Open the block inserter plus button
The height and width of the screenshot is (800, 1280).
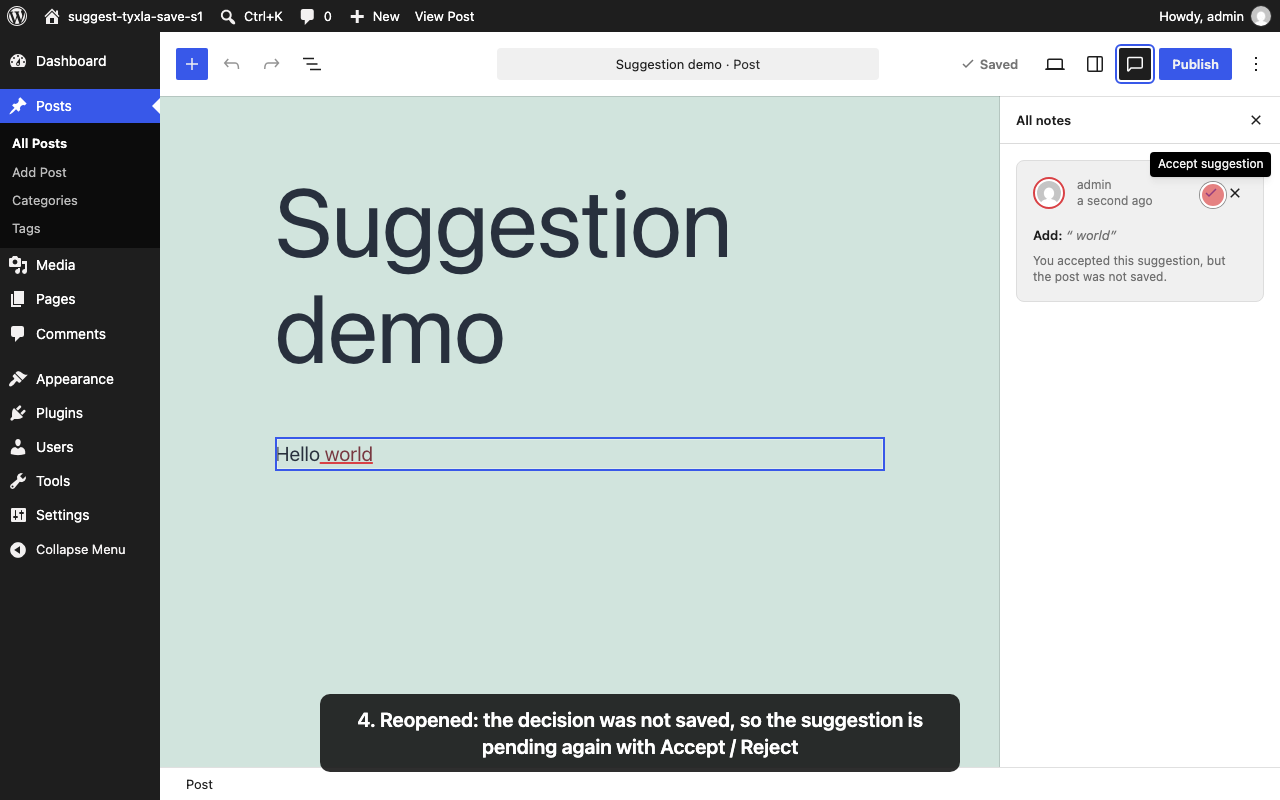click(192, 64)
